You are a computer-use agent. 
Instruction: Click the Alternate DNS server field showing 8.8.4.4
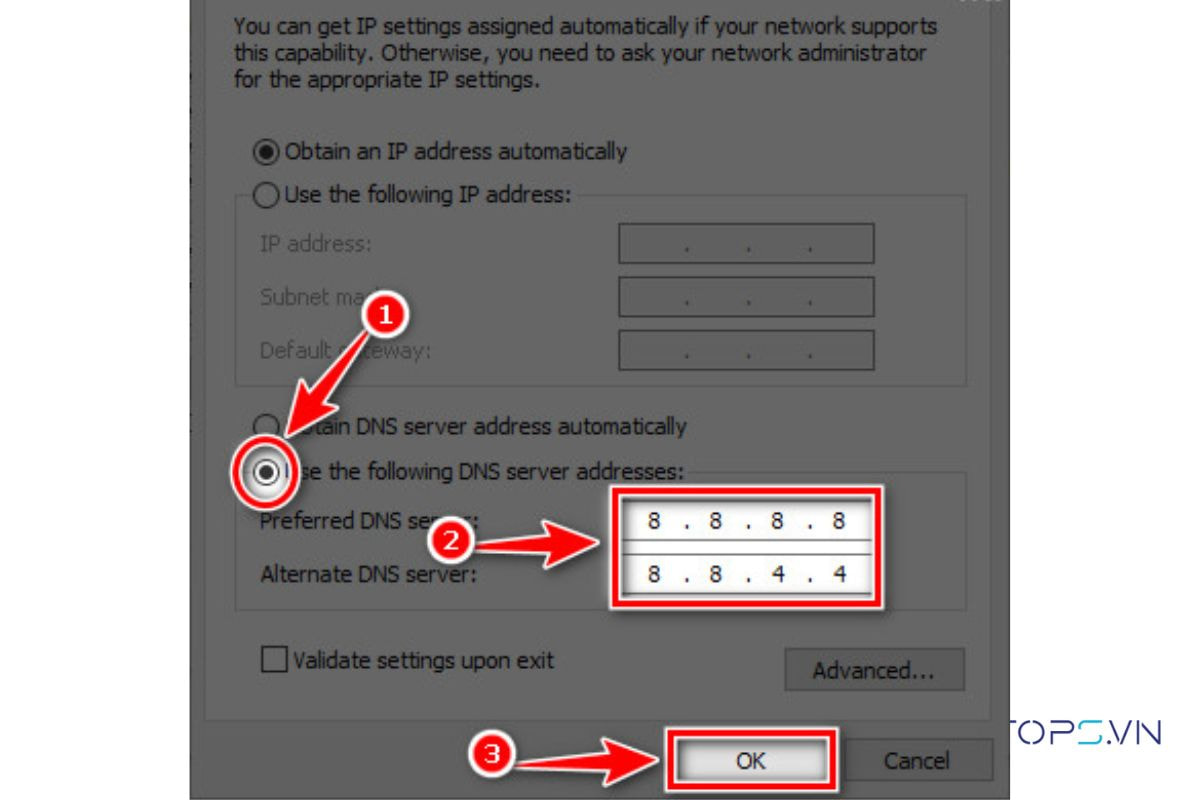746,574
